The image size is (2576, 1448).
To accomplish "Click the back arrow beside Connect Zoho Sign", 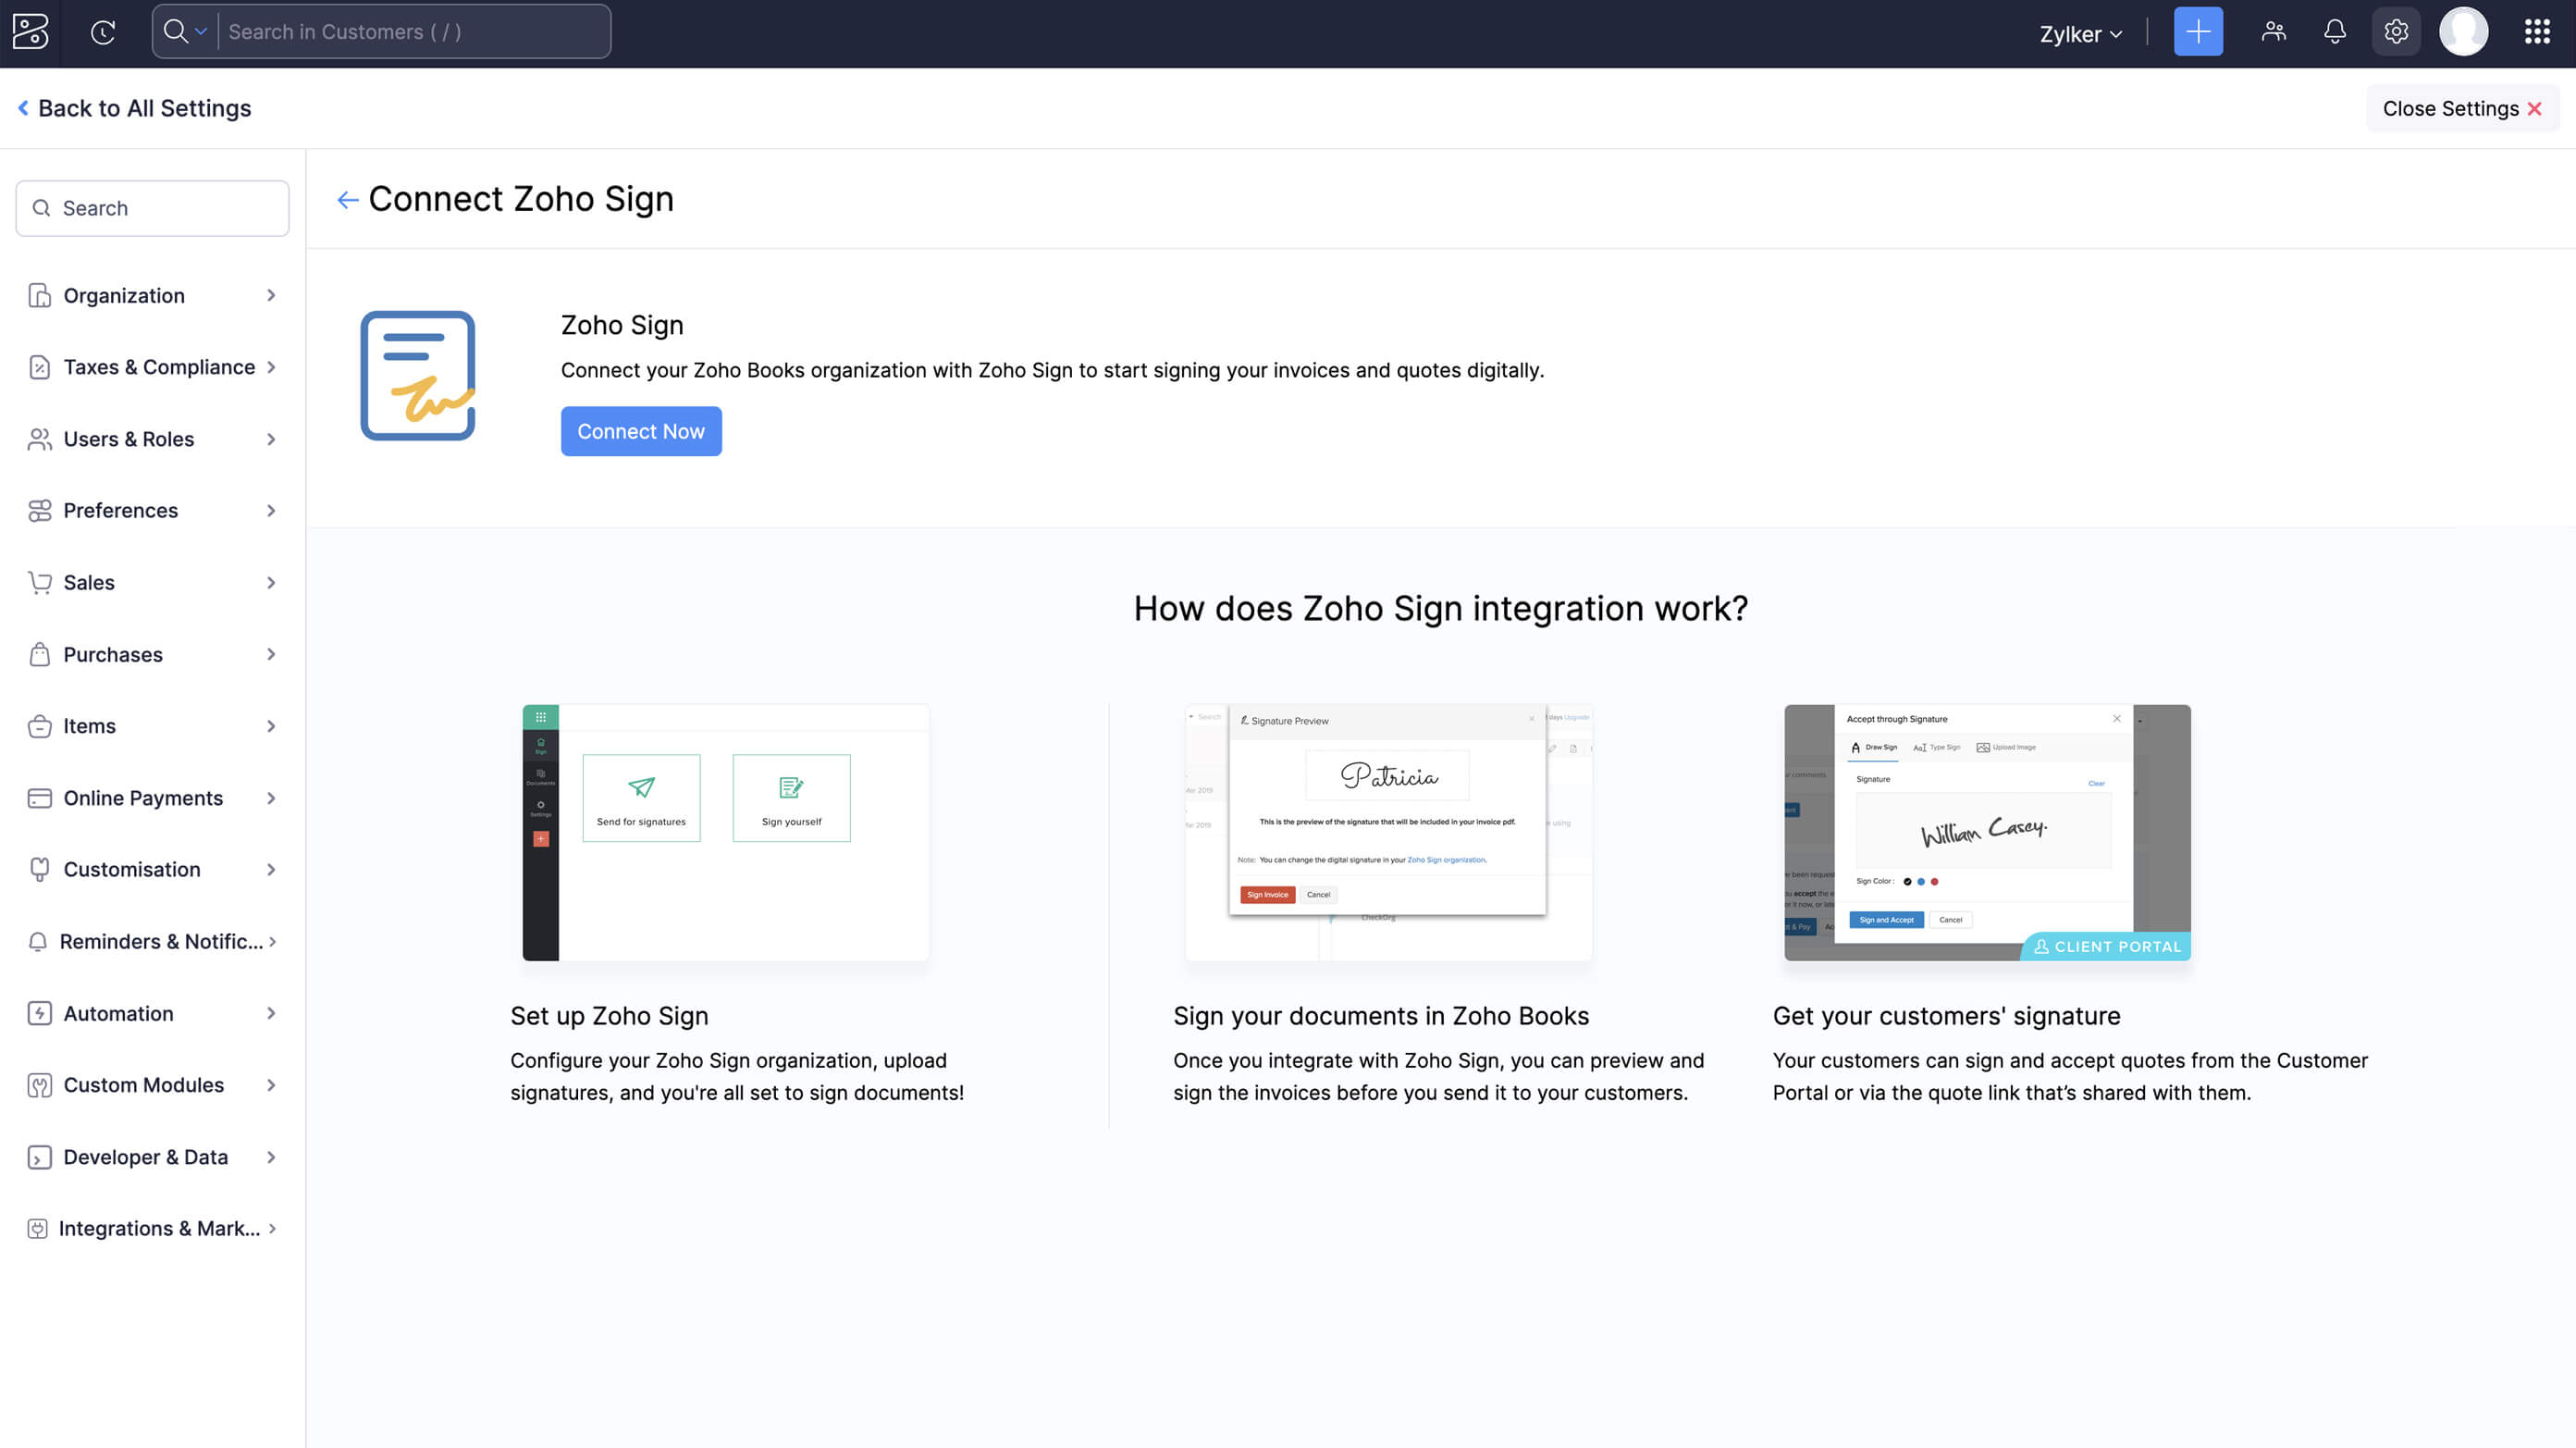I will [x=347, y=199].
